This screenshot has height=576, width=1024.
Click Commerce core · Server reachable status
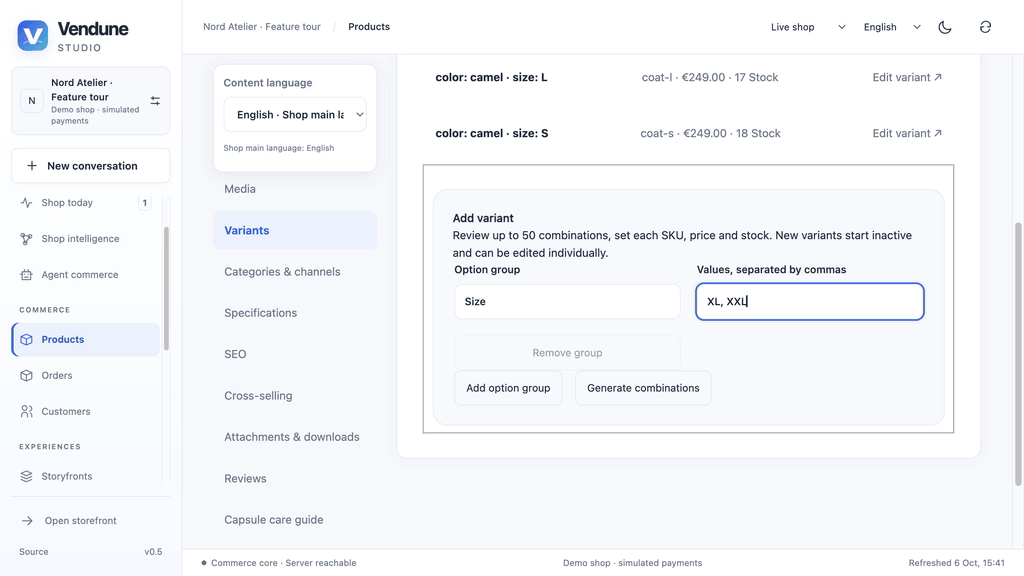point(279,563)
